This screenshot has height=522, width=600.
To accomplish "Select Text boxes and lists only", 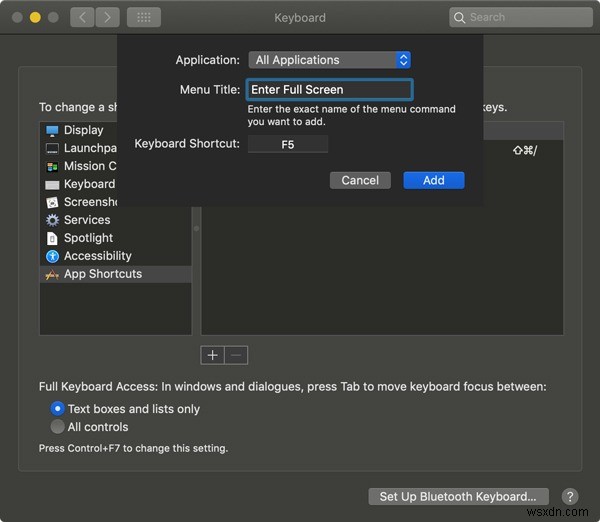I will point(57,409).
